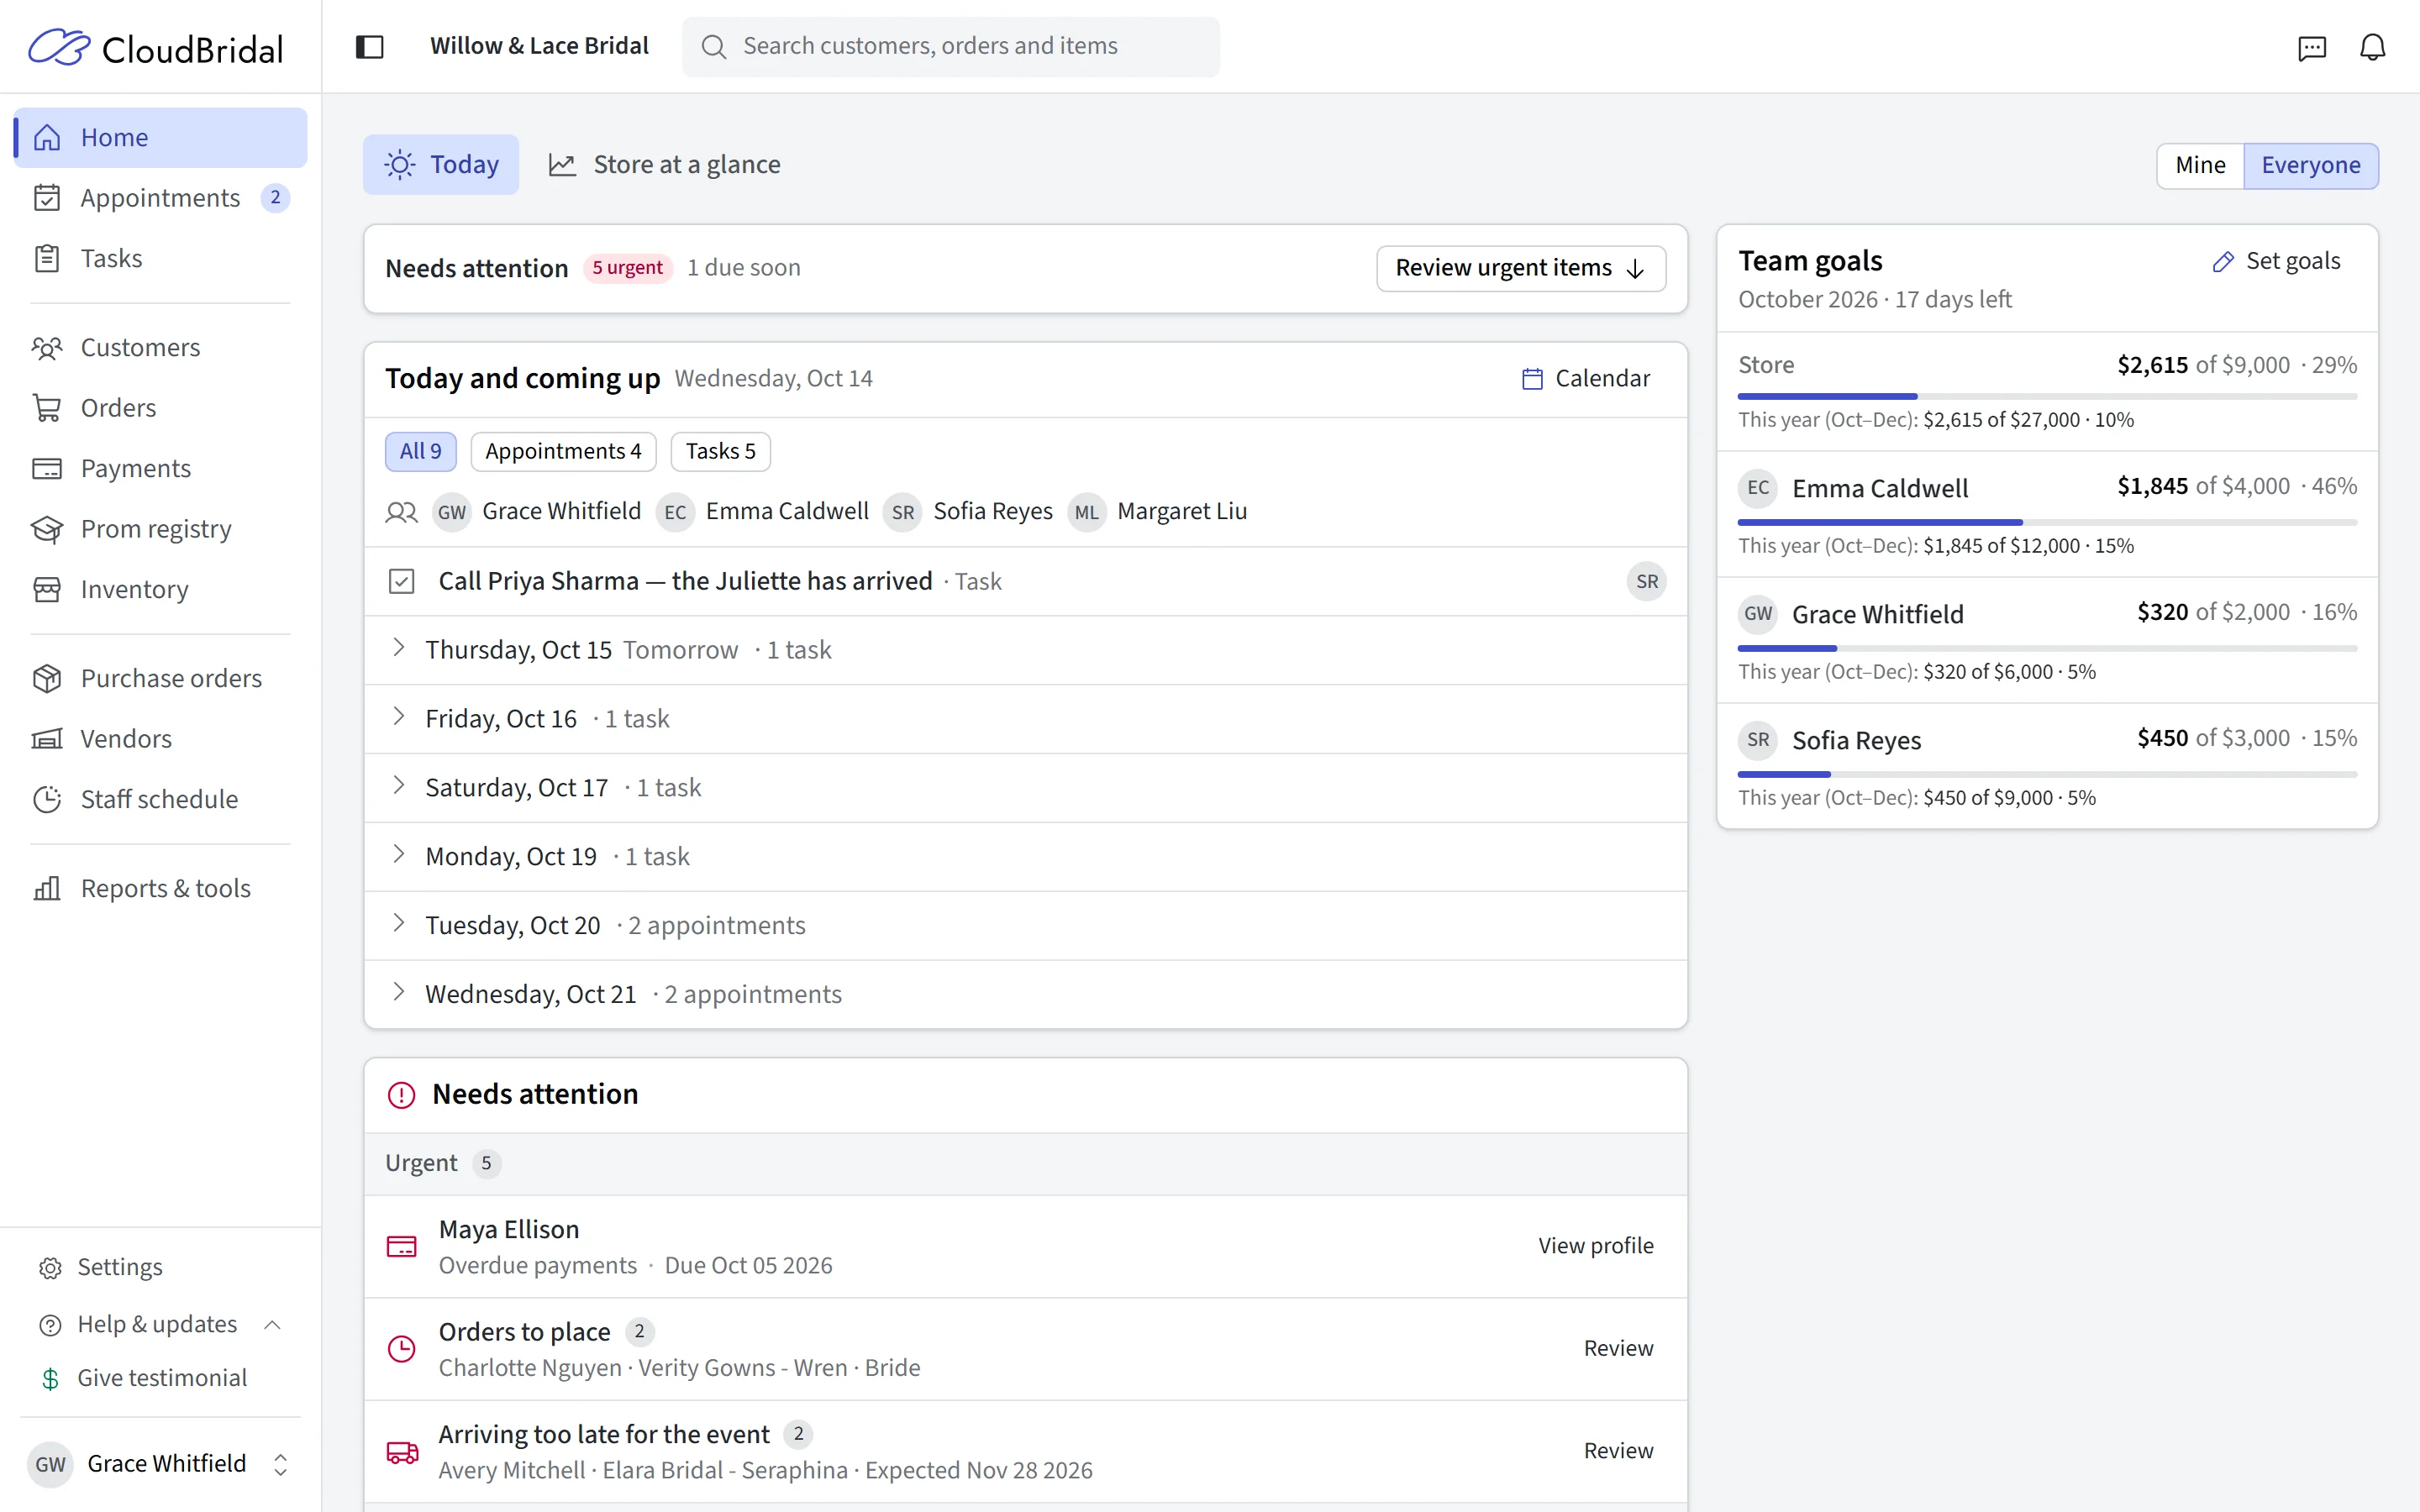2420x1512 pixels.
Task: Click the search customers input field
Action: pyautogui.click(x=950, y=46)
